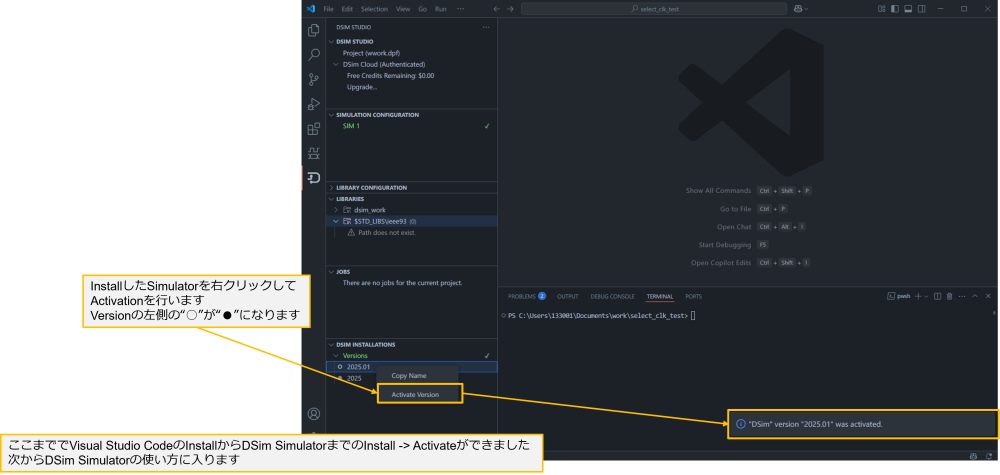The height and width of the screenshot is (475, 1000).
Task: Click the Upgrade... link
Action: (362, 87)
